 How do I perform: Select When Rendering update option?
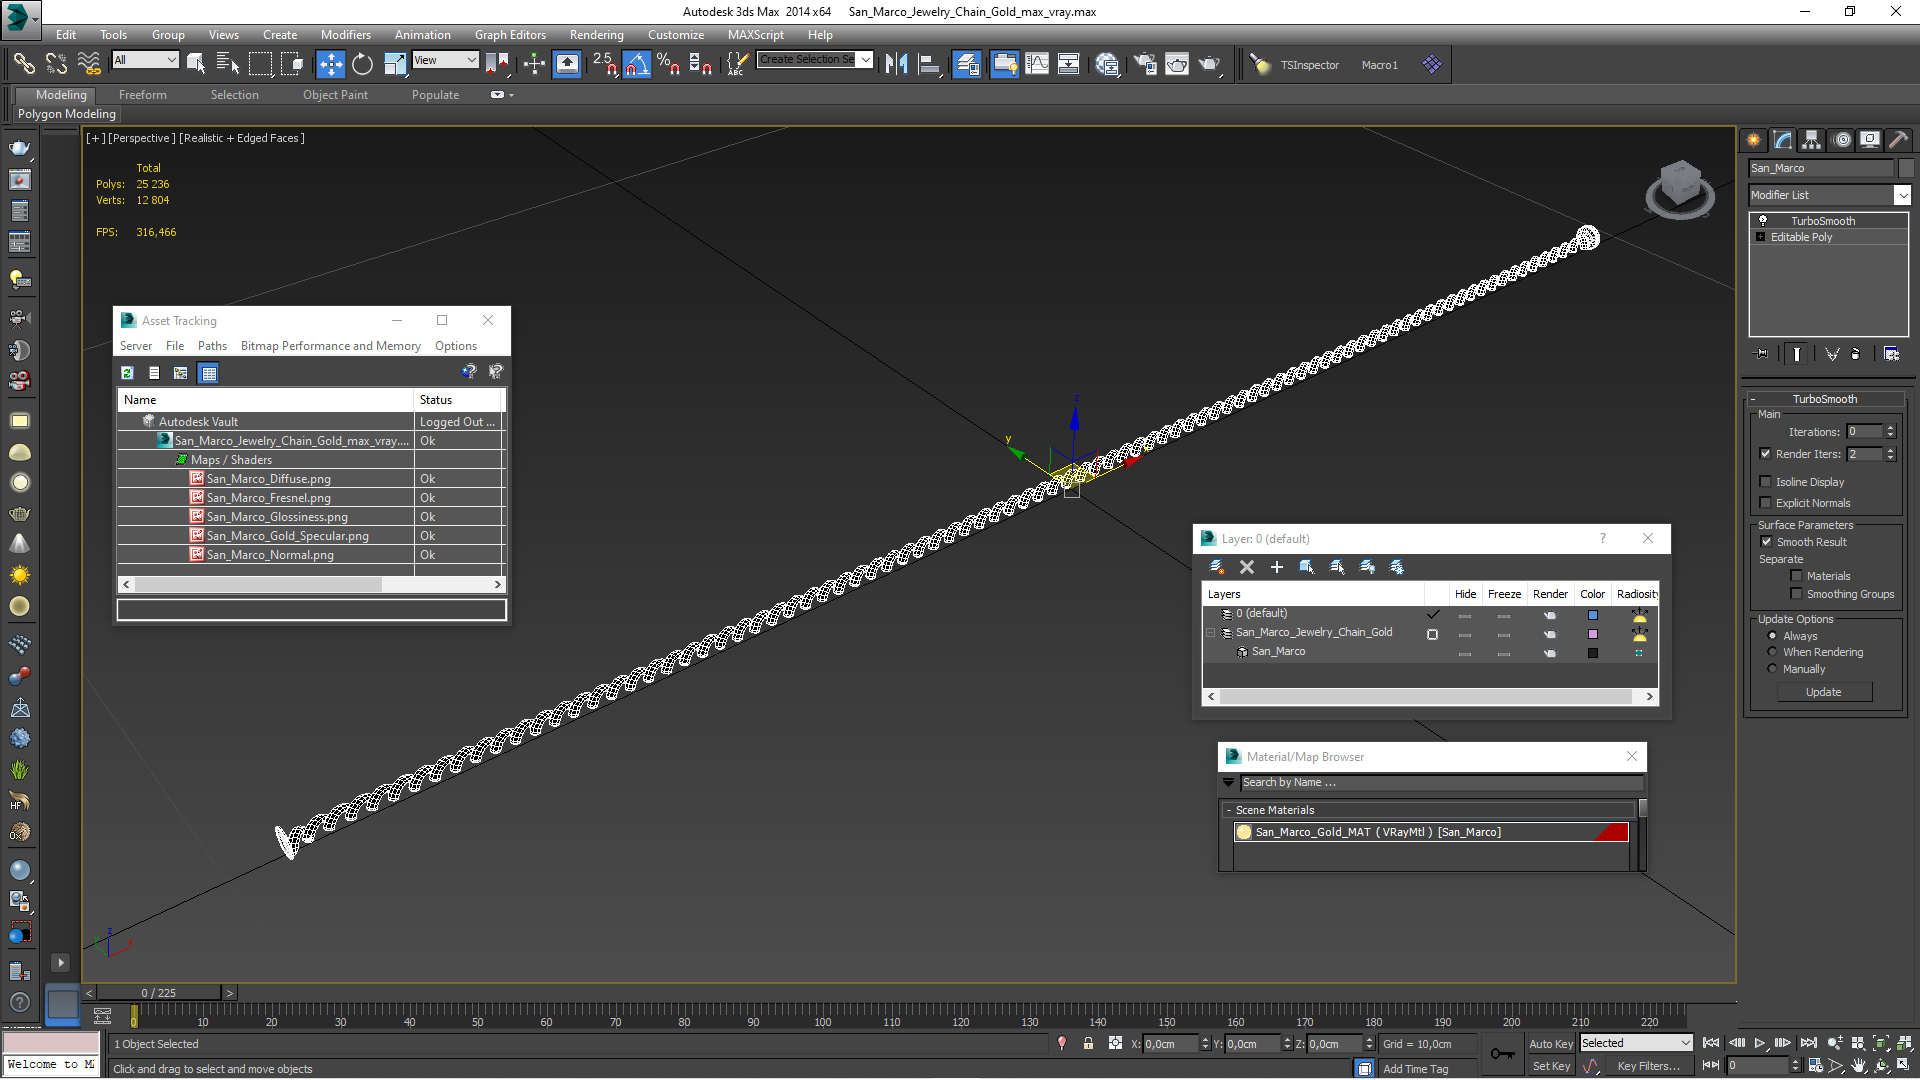pyautogui.click(x=1773, y=652)
